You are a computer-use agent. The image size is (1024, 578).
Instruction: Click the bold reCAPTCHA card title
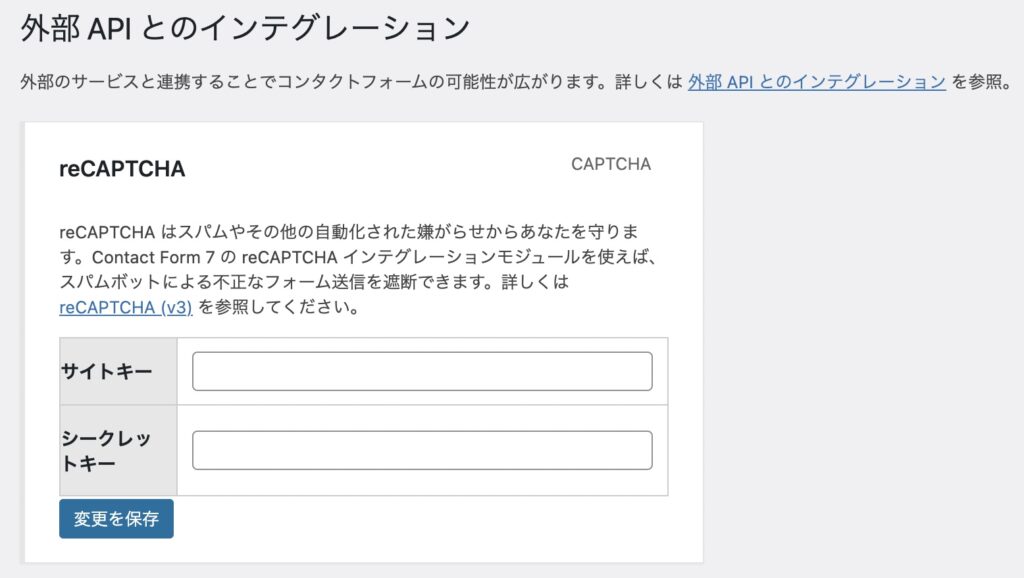pyautogui.click(x=122, y=169)
